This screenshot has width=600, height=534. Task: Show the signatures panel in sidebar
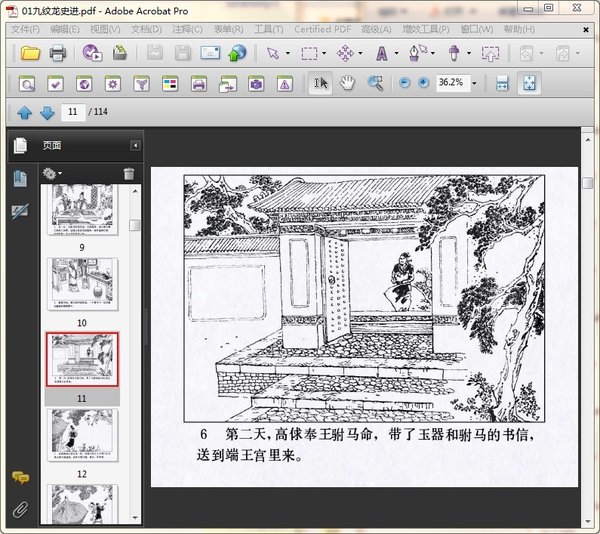[20, 211]
